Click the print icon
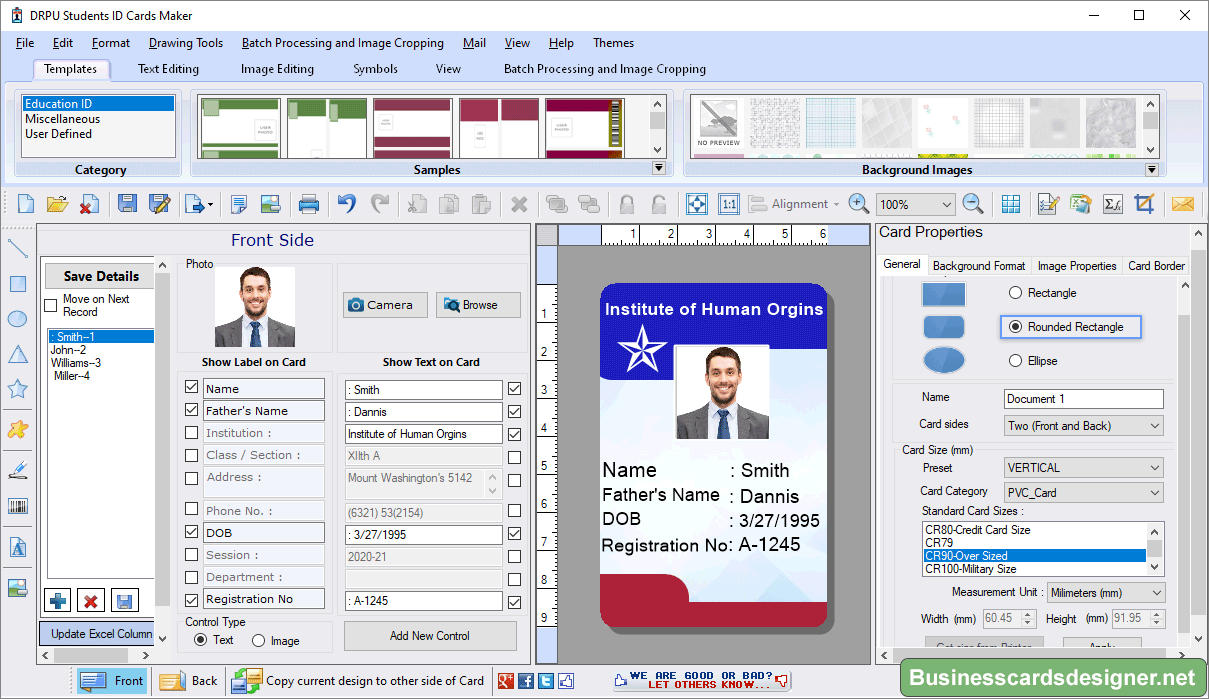The image size is (1209, 699). (x=309, y=204)
